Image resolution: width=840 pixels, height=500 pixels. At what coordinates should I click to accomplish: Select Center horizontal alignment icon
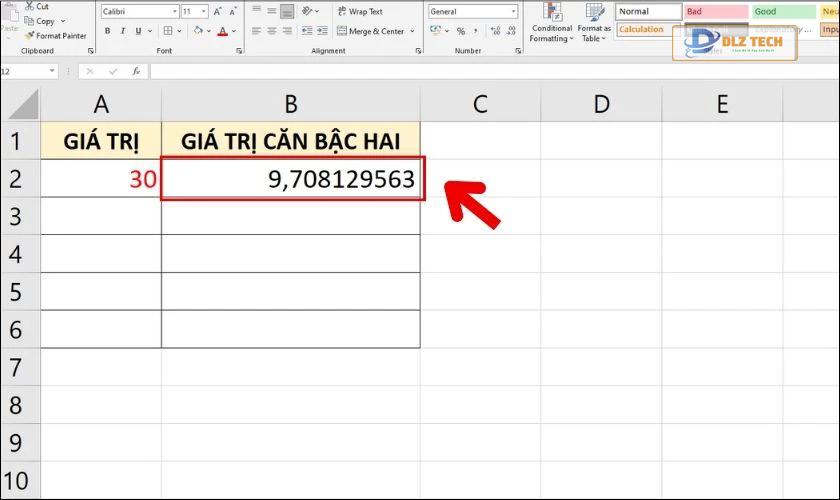[272, 31]
